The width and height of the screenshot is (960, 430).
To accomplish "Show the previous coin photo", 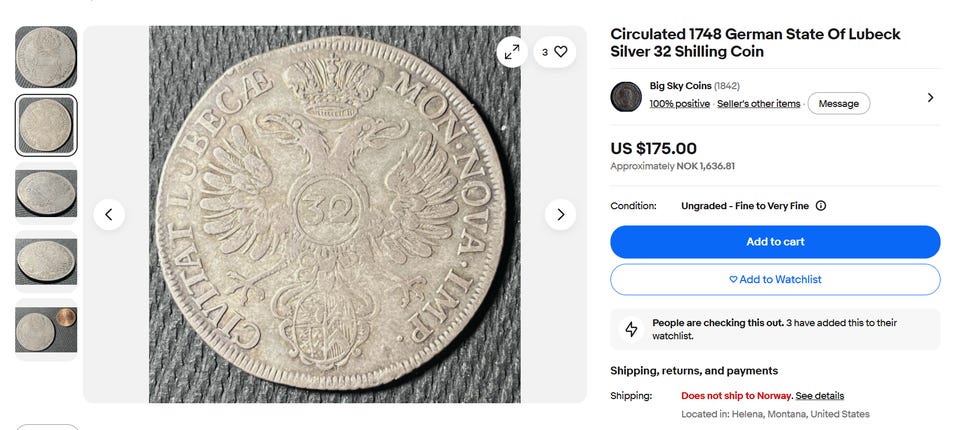I will [x=109, y=214].
